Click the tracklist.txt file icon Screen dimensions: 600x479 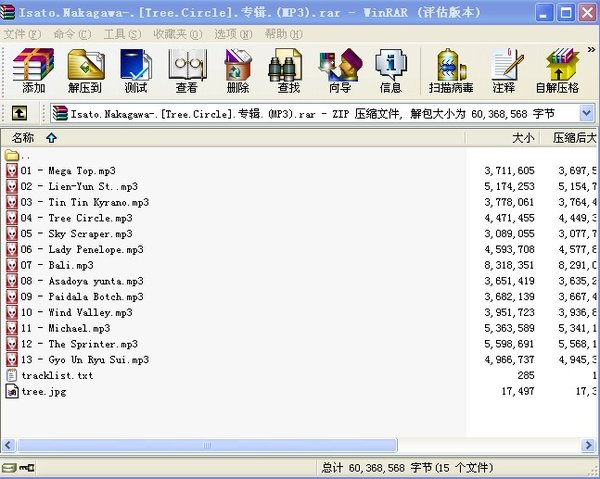pyautogui.click(x=12, y=375)
